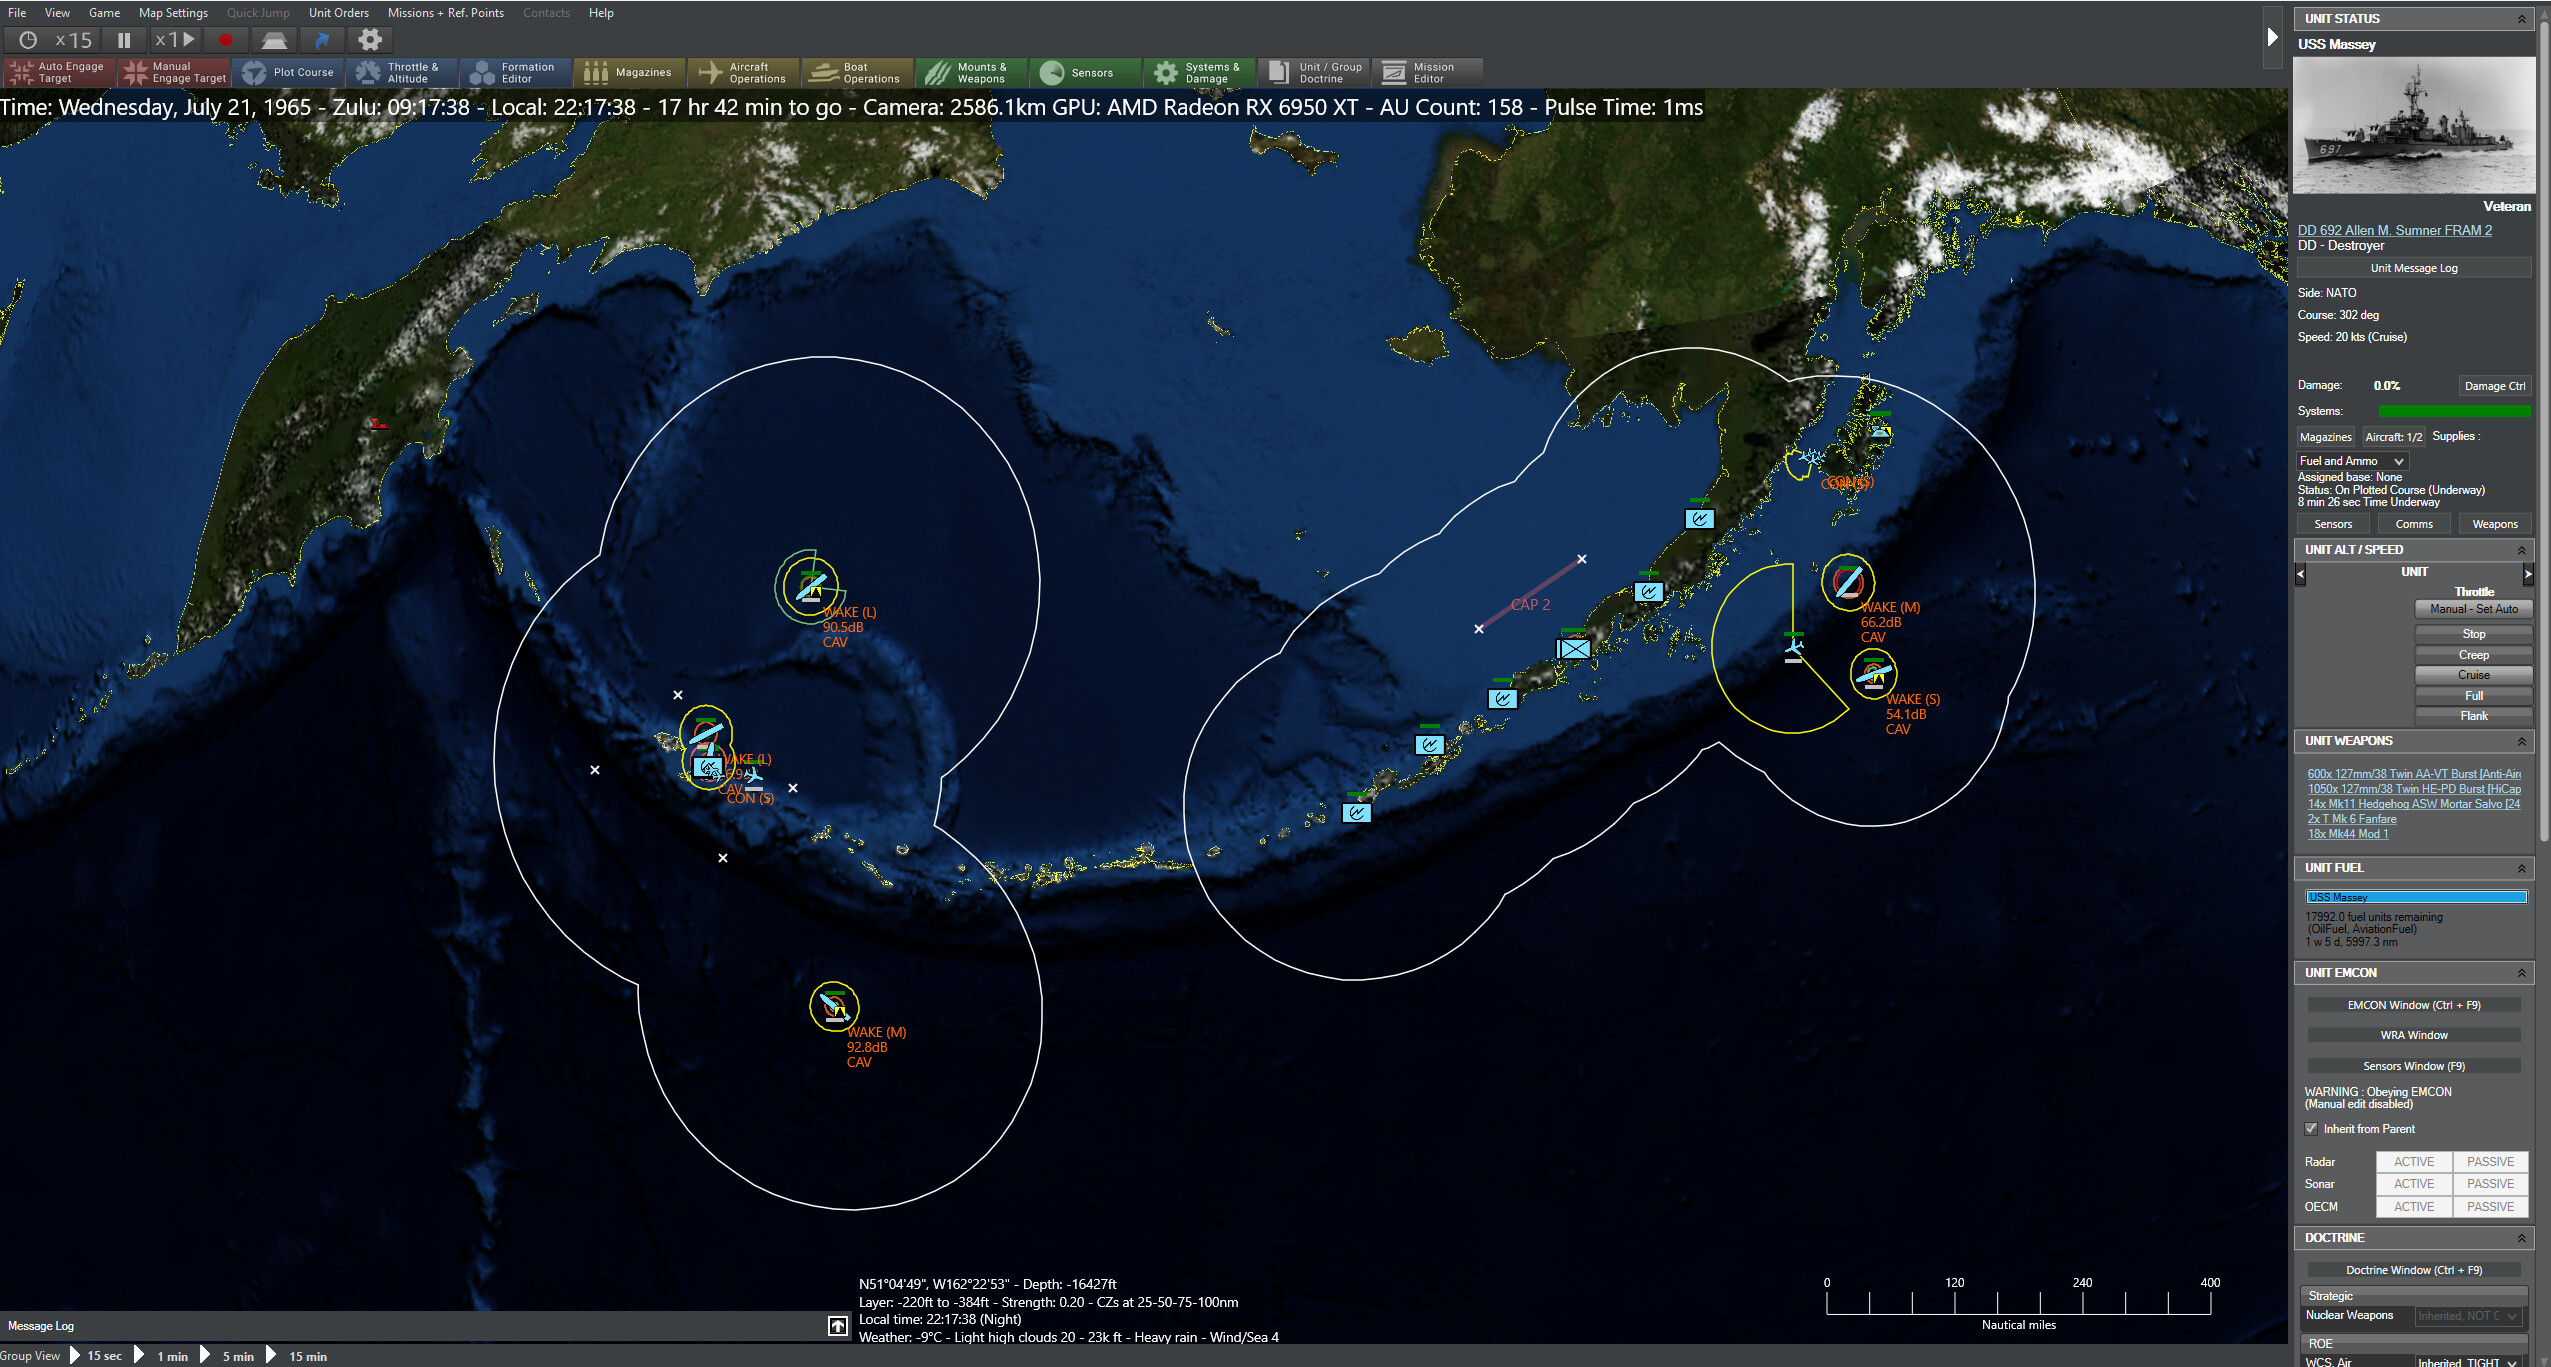Set Sonar to ACTIVE
Screen dimensions: 2551x1367
pyautogui.click(x=2413, y=1184)
